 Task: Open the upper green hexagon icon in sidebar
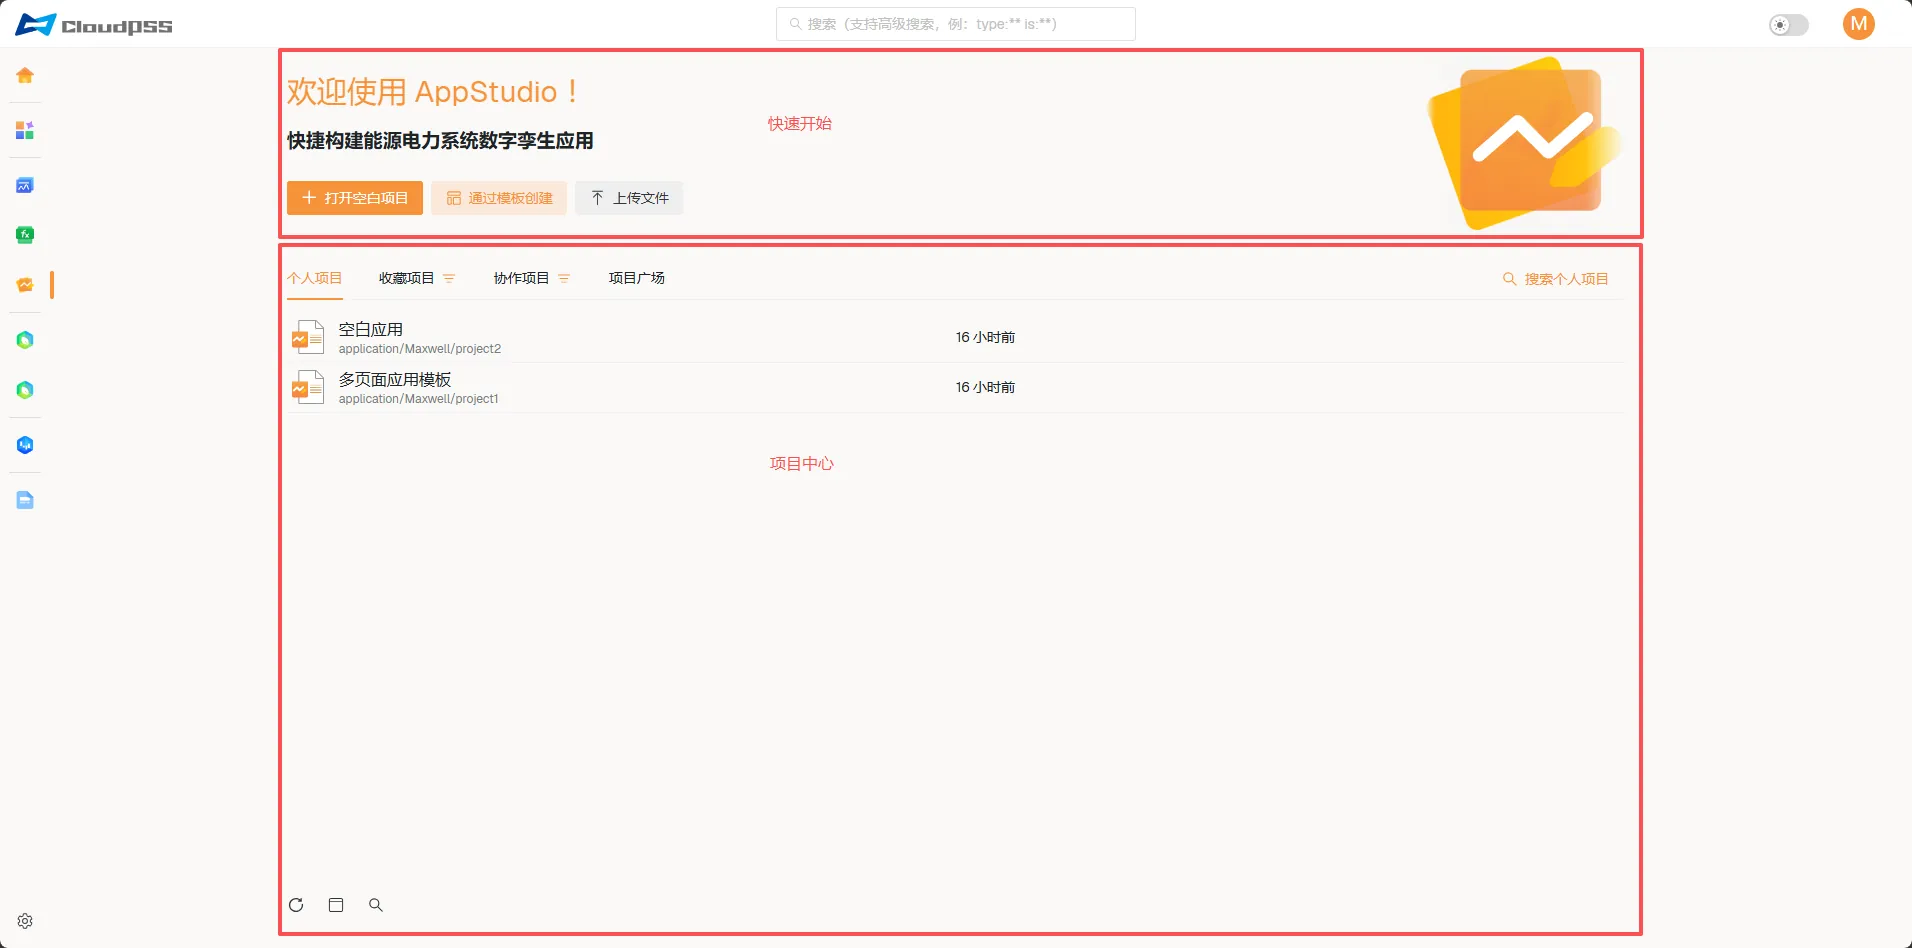25,340
